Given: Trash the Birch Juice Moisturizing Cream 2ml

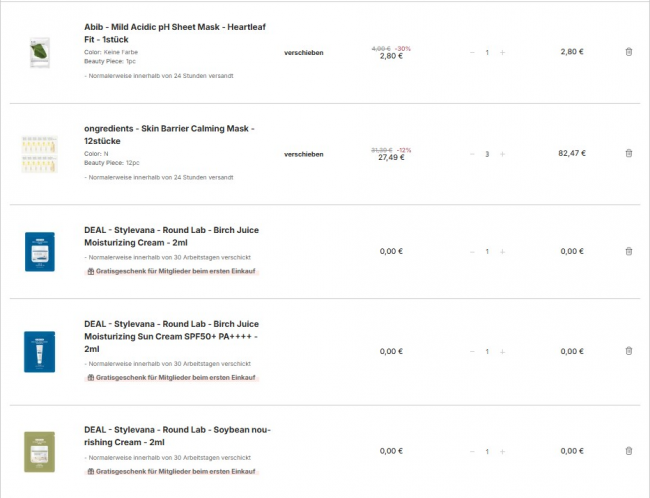Looking at the screenshot, I should (x=628, y=251).
